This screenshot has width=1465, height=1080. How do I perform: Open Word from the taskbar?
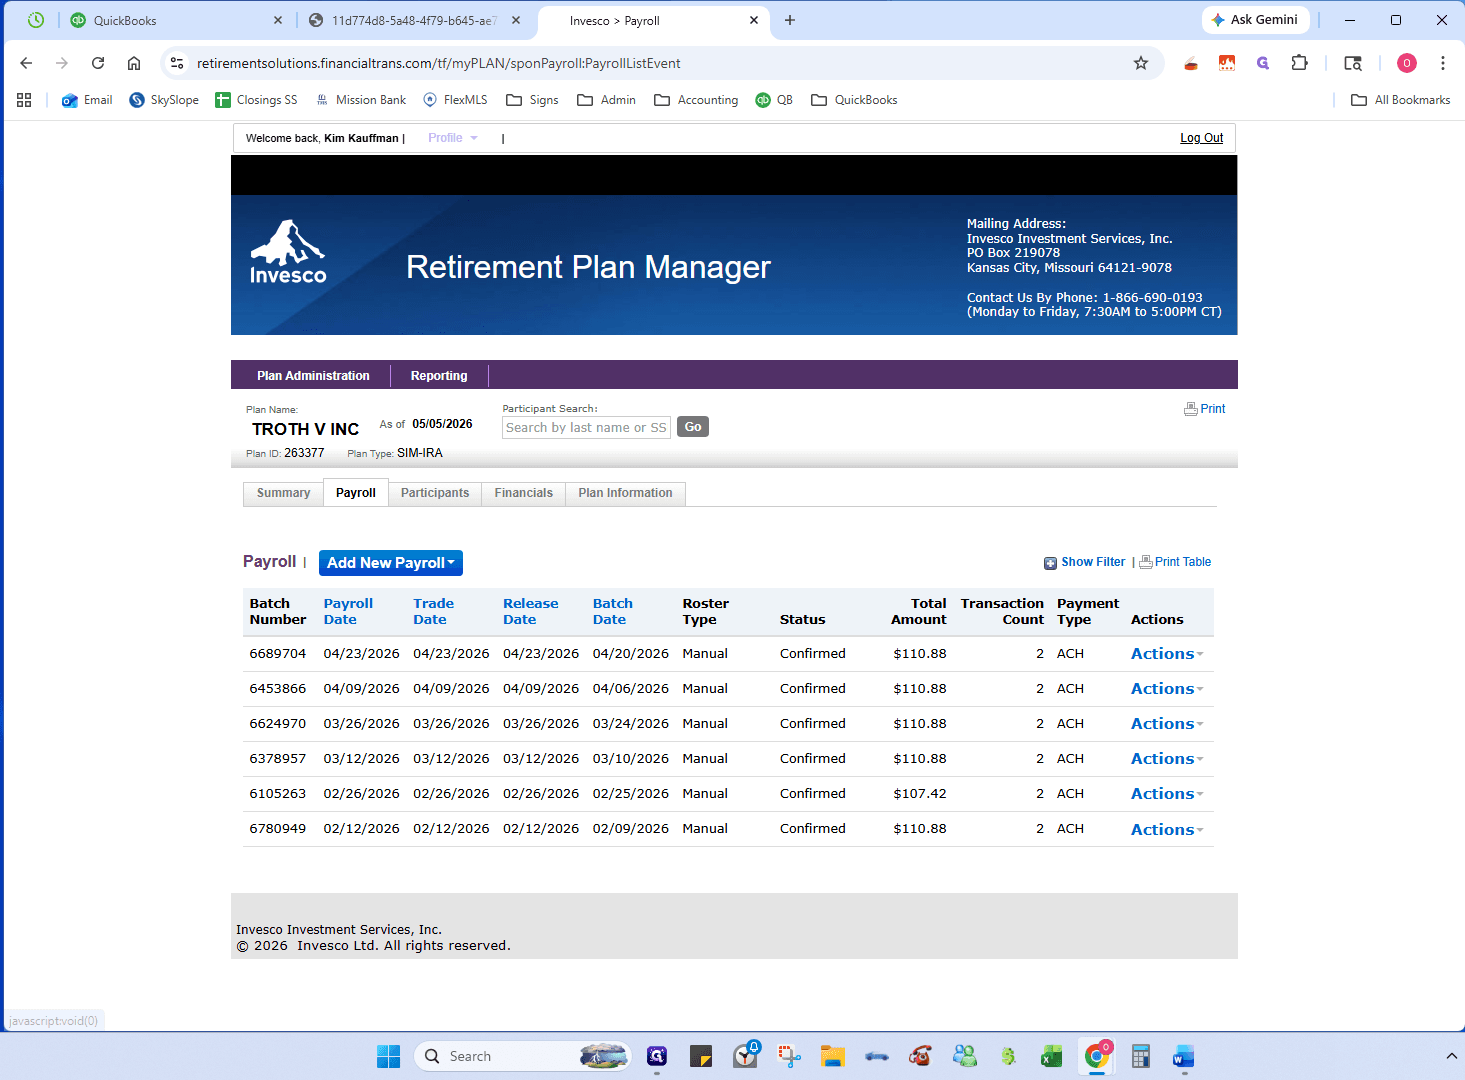[x=1184, y=1056]
